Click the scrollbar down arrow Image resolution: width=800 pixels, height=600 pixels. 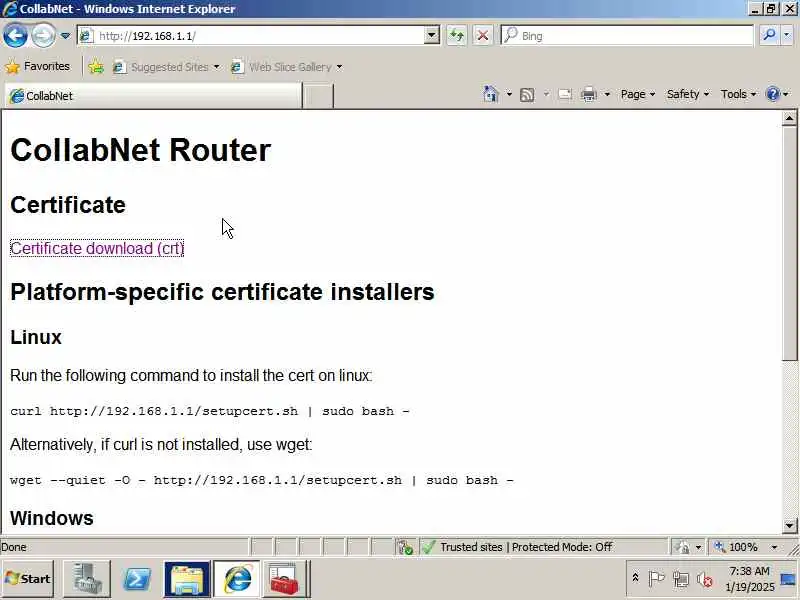click(789, 525)
